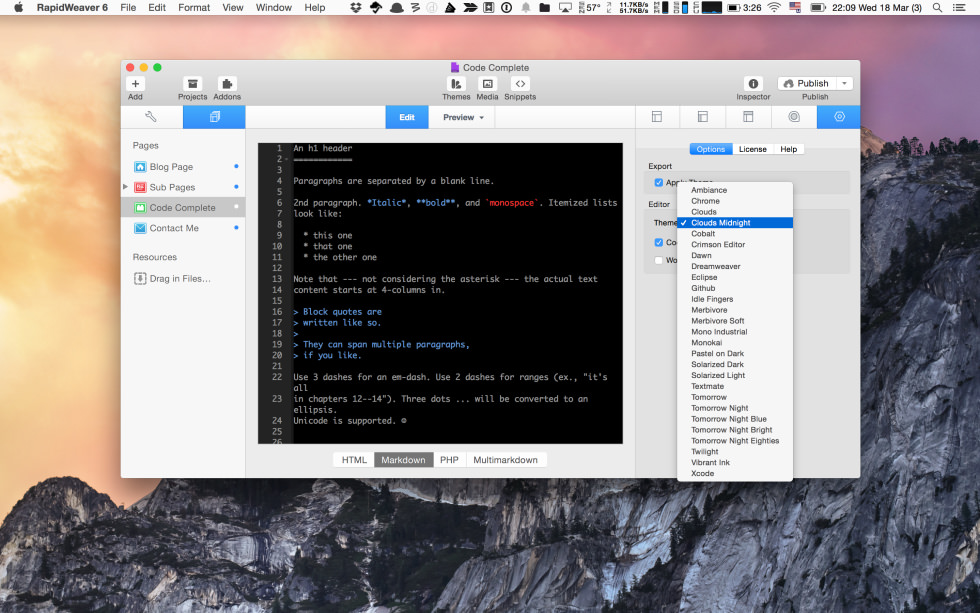Click the Wi-Fi status icon
This screenshot has width=980, height=613.
(774, 7)
